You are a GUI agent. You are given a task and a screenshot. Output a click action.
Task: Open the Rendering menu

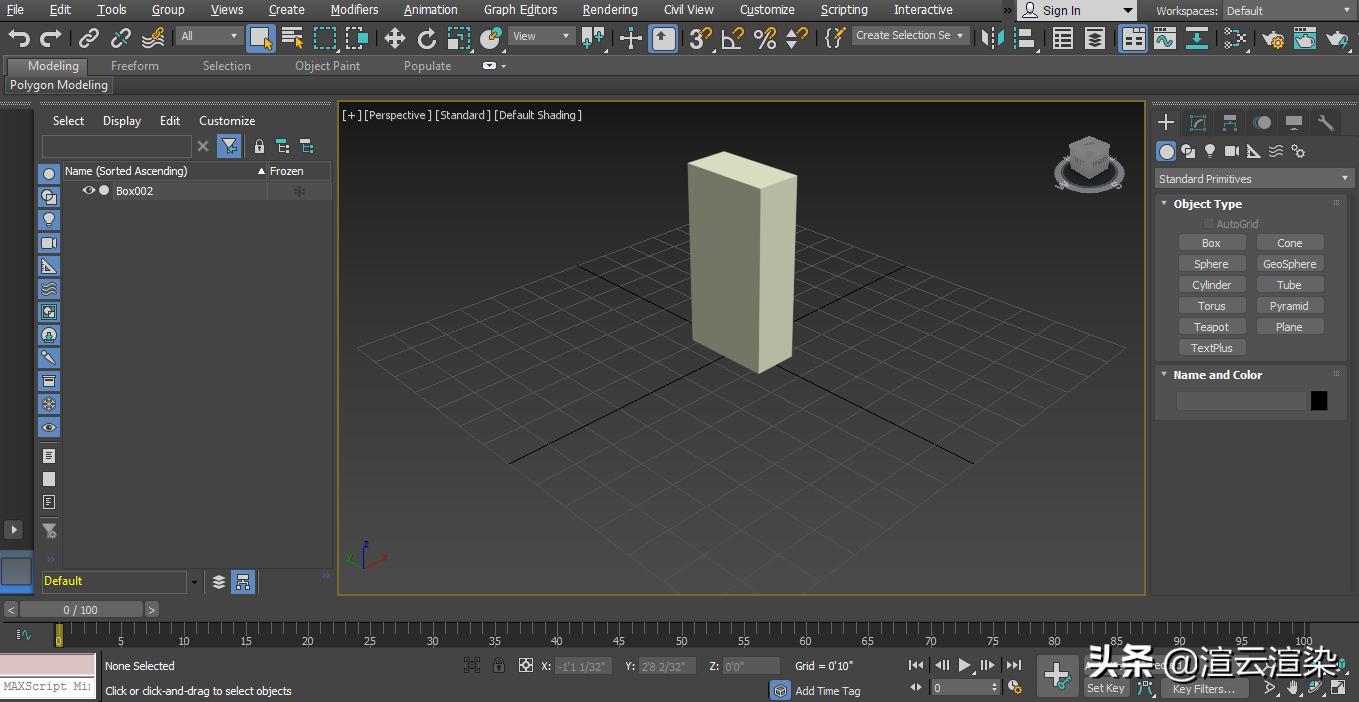click(x=609, y=10)
